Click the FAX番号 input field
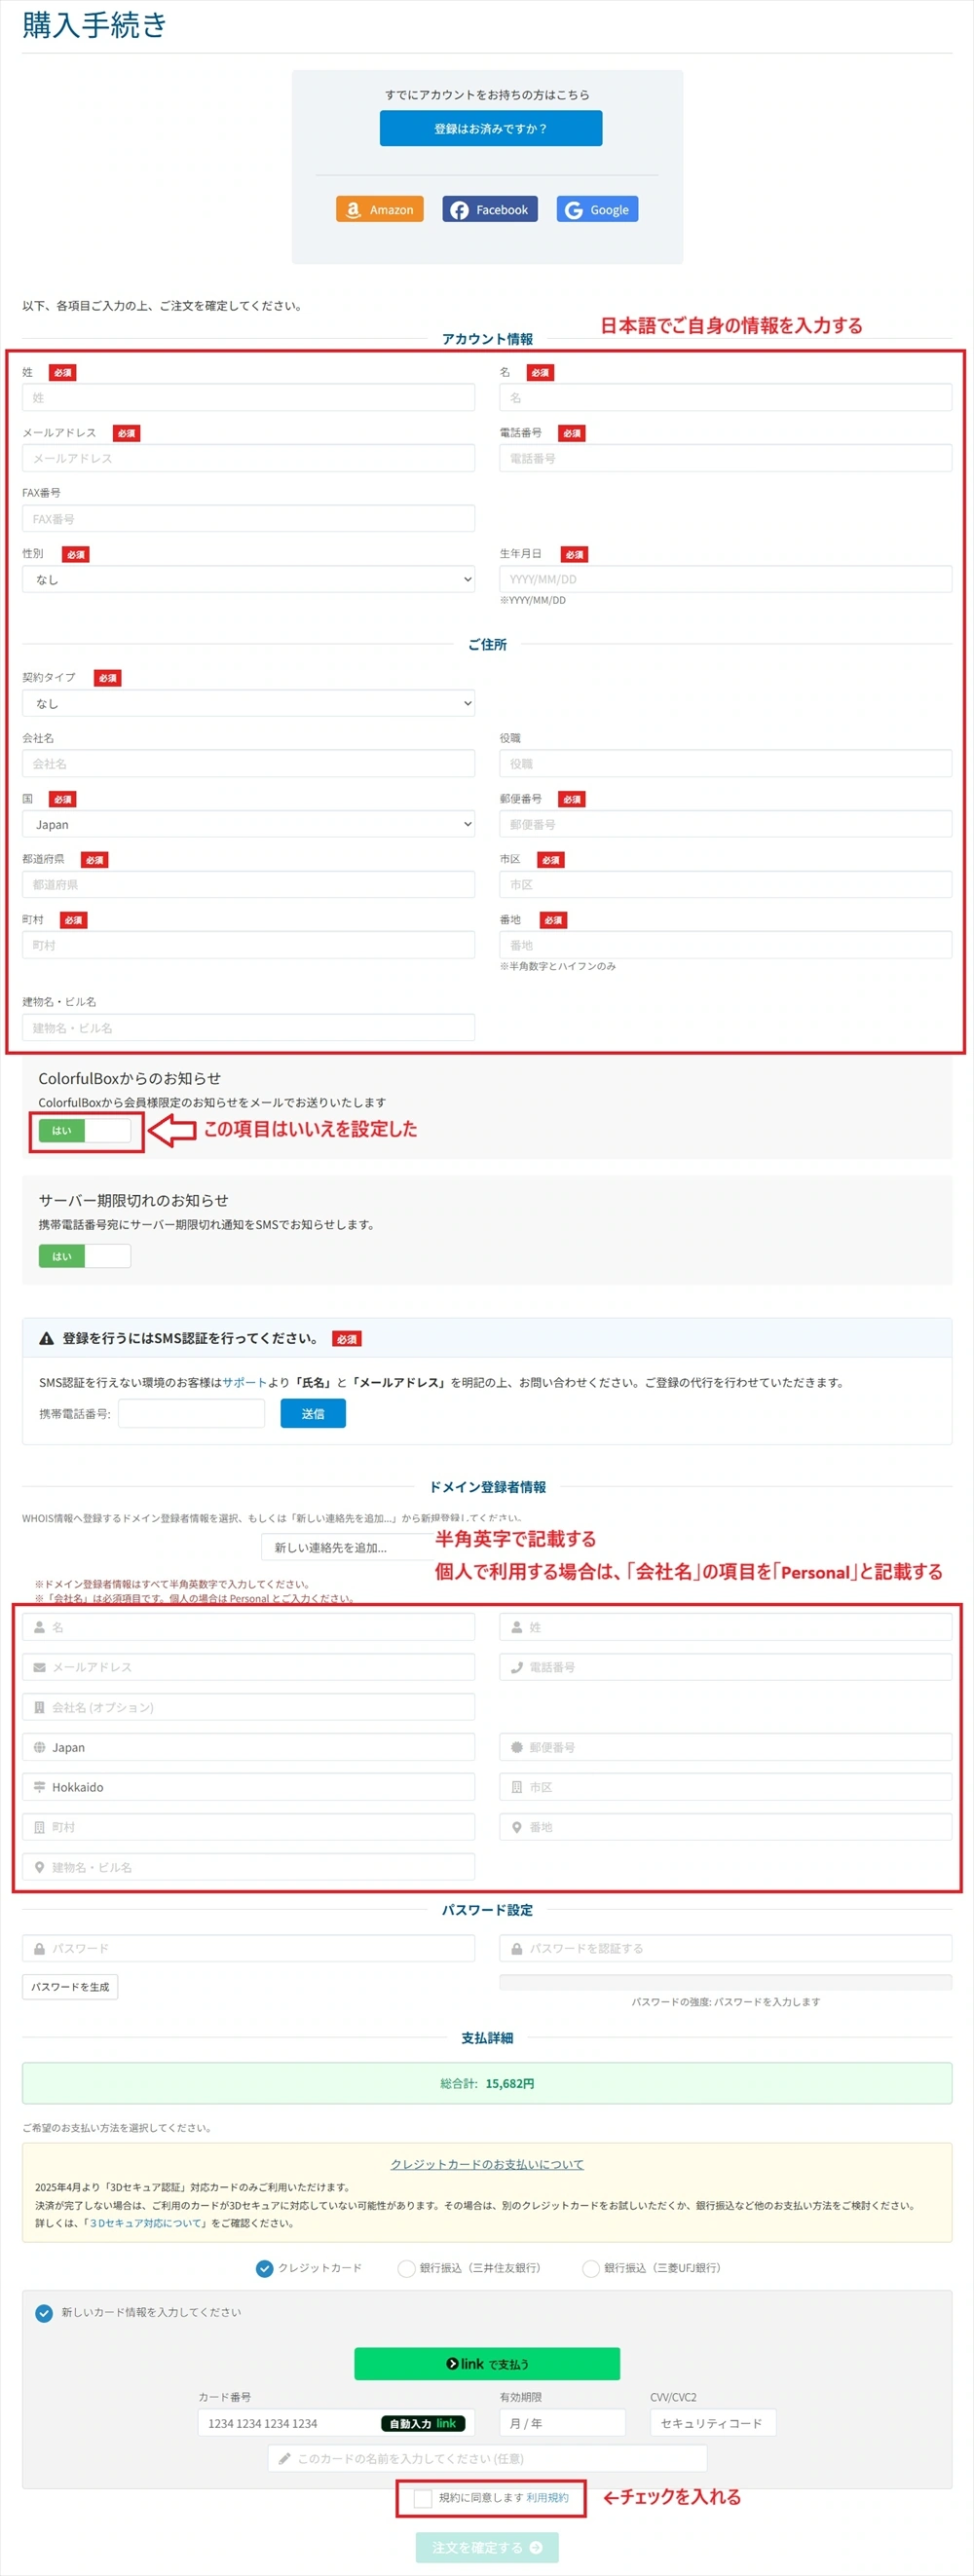Screen dimensions: 974x2576 click(x=248, y=518)
